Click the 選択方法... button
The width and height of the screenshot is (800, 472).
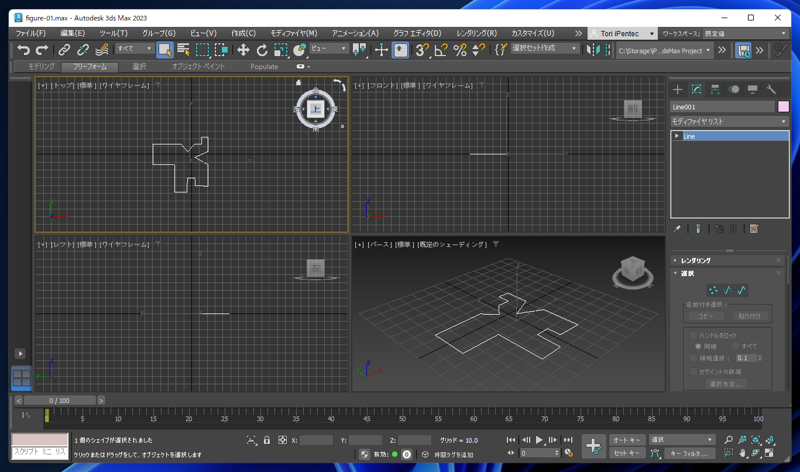click(726, 384)
